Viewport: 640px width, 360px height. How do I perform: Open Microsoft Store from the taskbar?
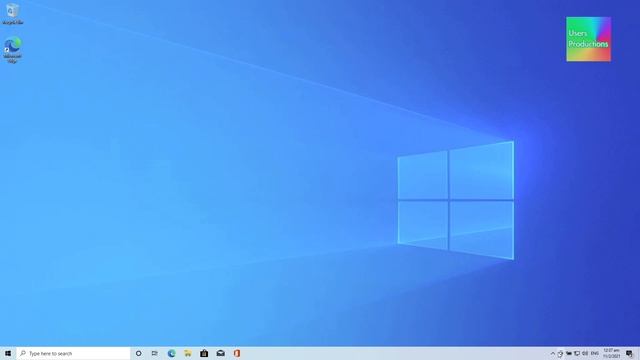tap(204, 353)
